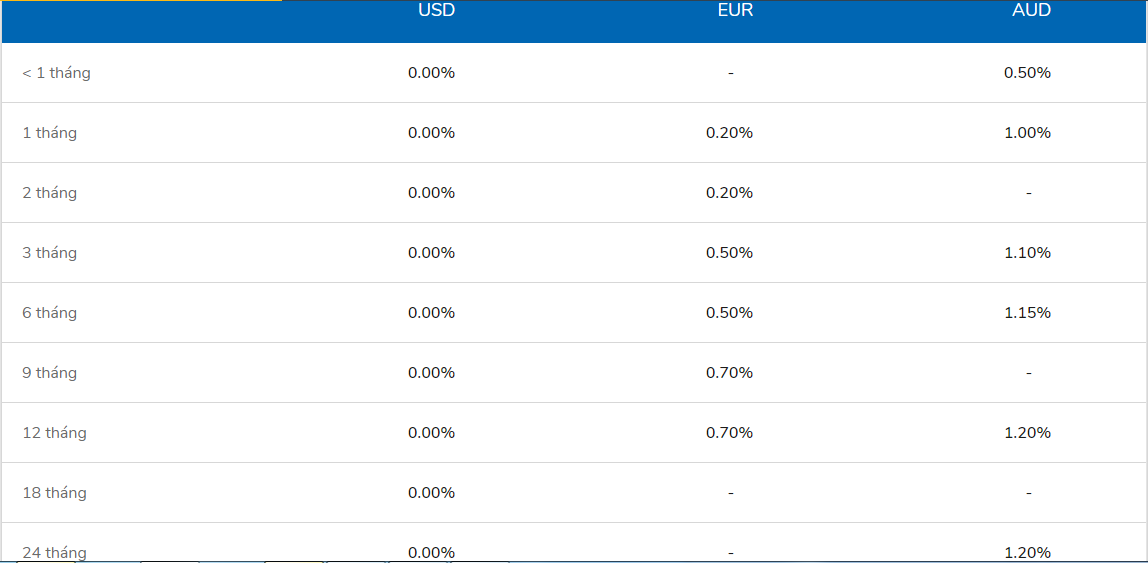Click the USD column header
1148x563 pixels.
click(x=436, y=11)
